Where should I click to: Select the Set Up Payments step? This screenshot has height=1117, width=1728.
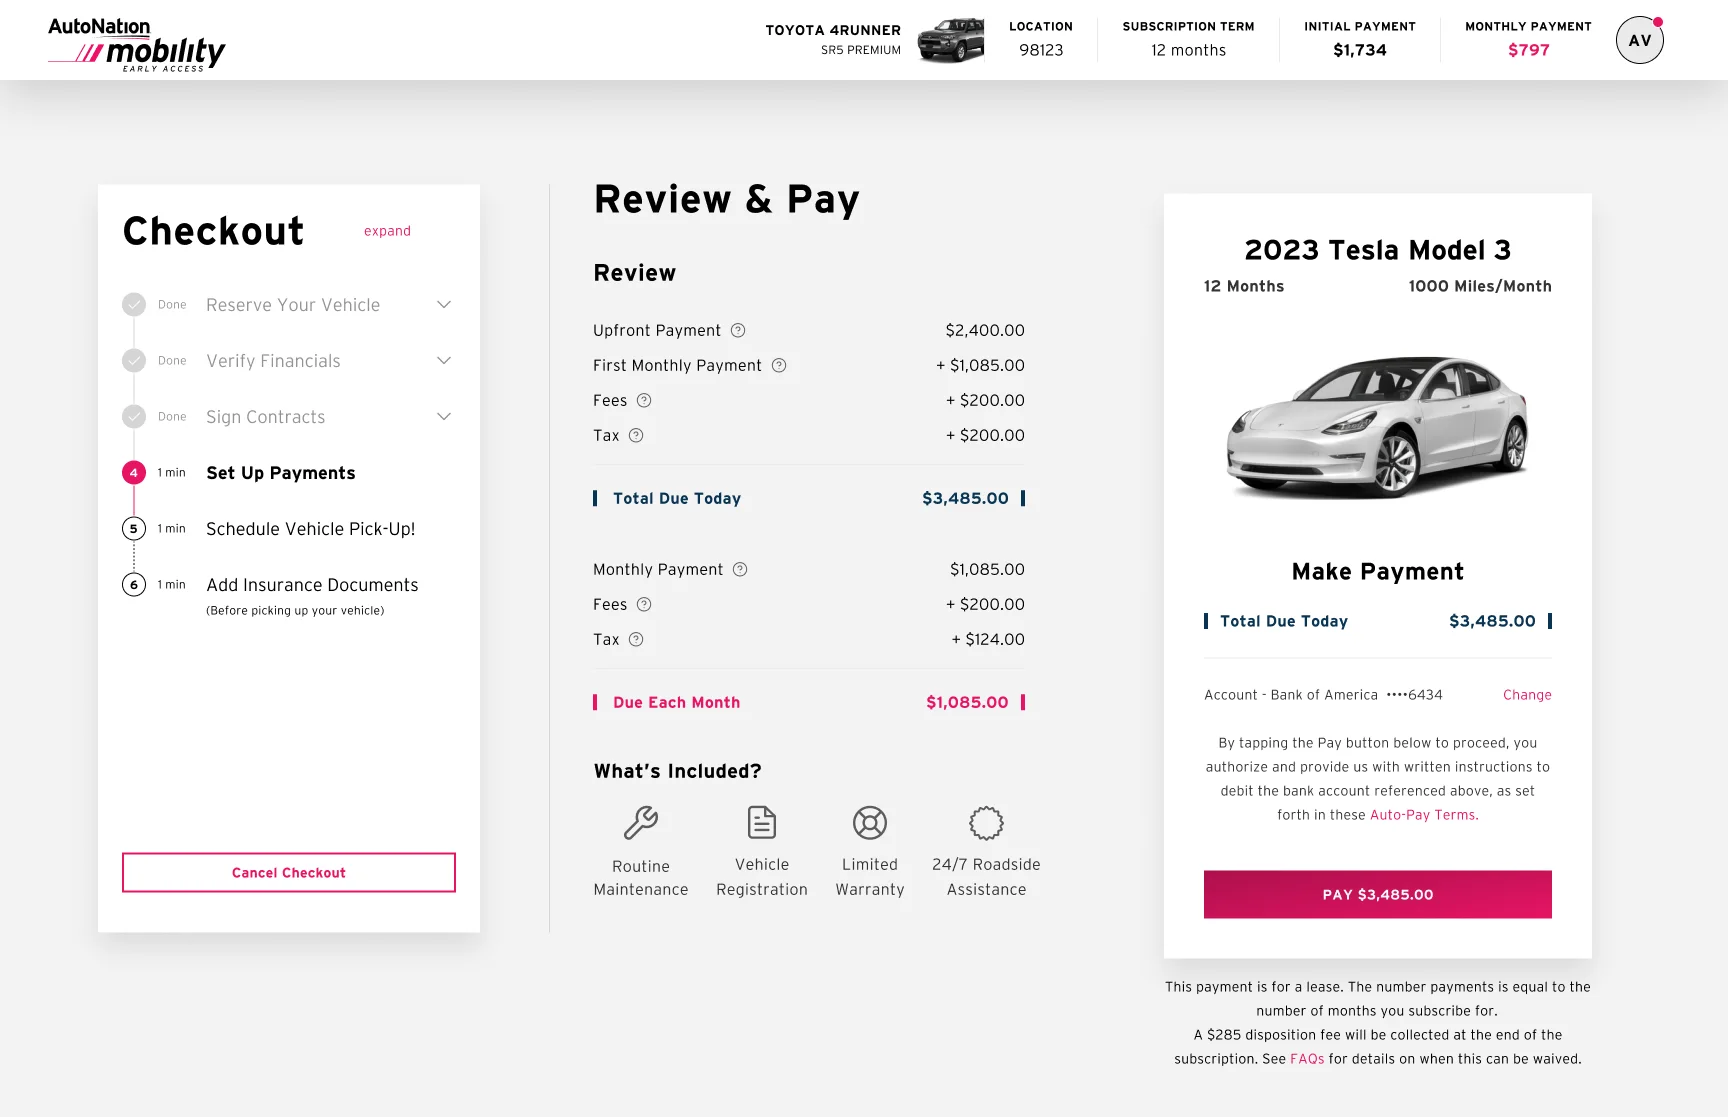281,473
